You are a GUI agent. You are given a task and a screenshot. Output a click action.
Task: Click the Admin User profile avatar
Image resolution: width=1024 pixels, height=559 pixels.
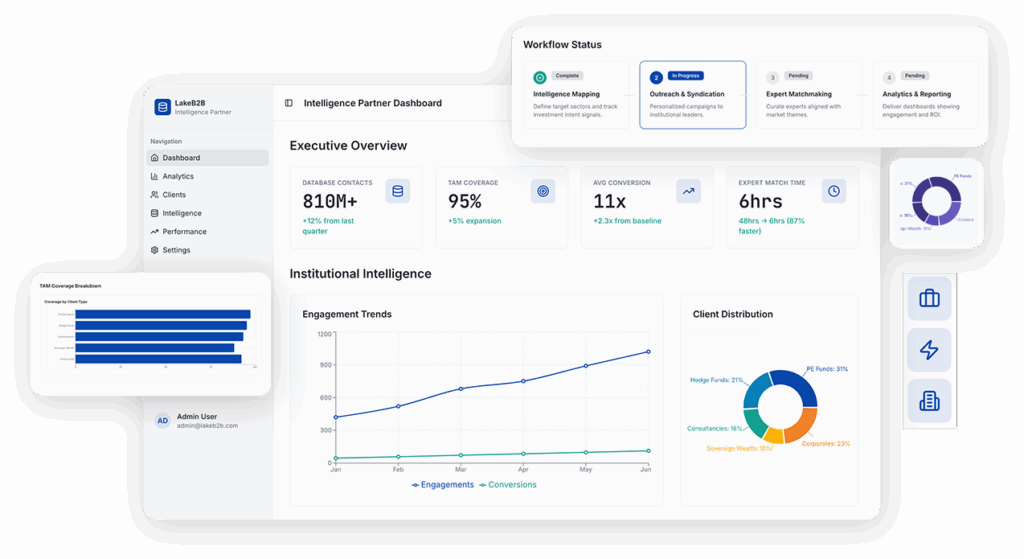tap(162, 421)
